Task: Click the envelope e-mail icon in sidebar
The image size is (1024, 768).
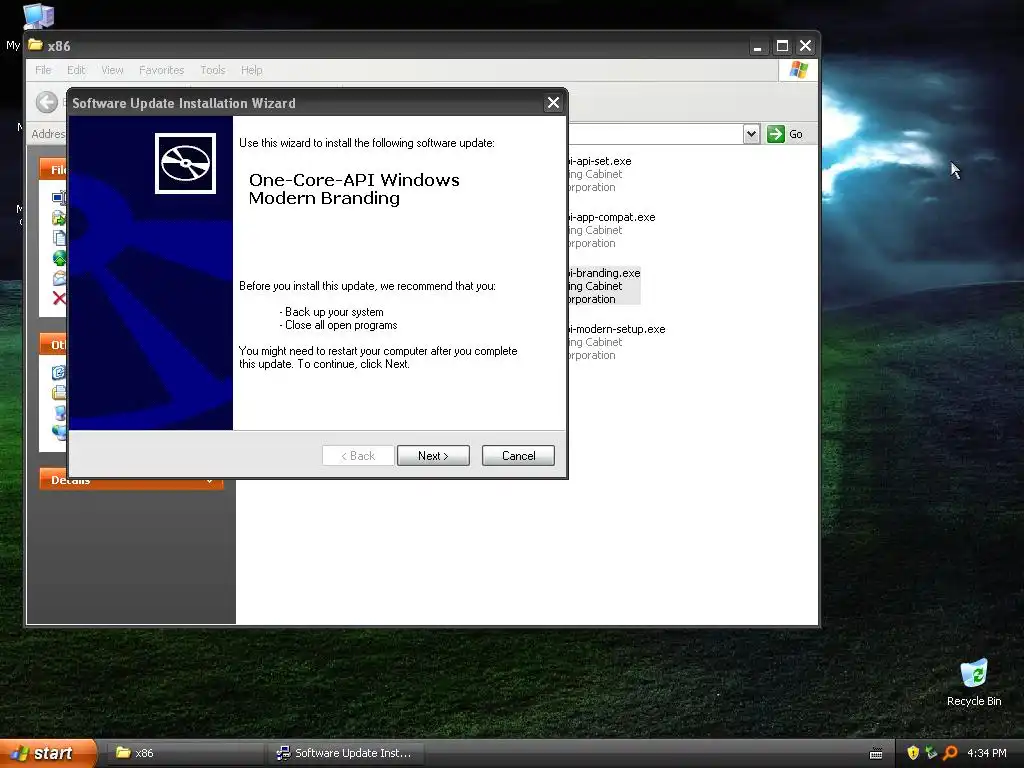Action: [59, 278]
